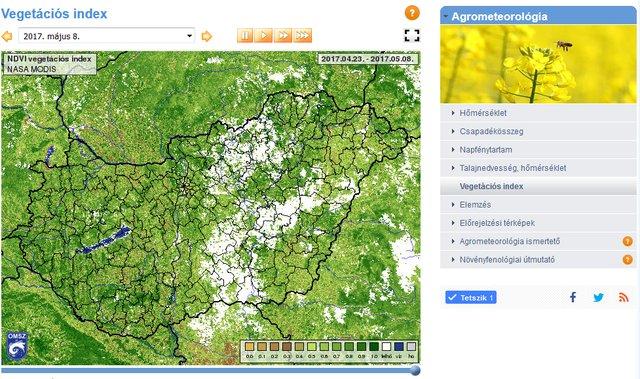
Task: Collapse the Agrometeorológia panel header
Action: [x=538, y=16]
